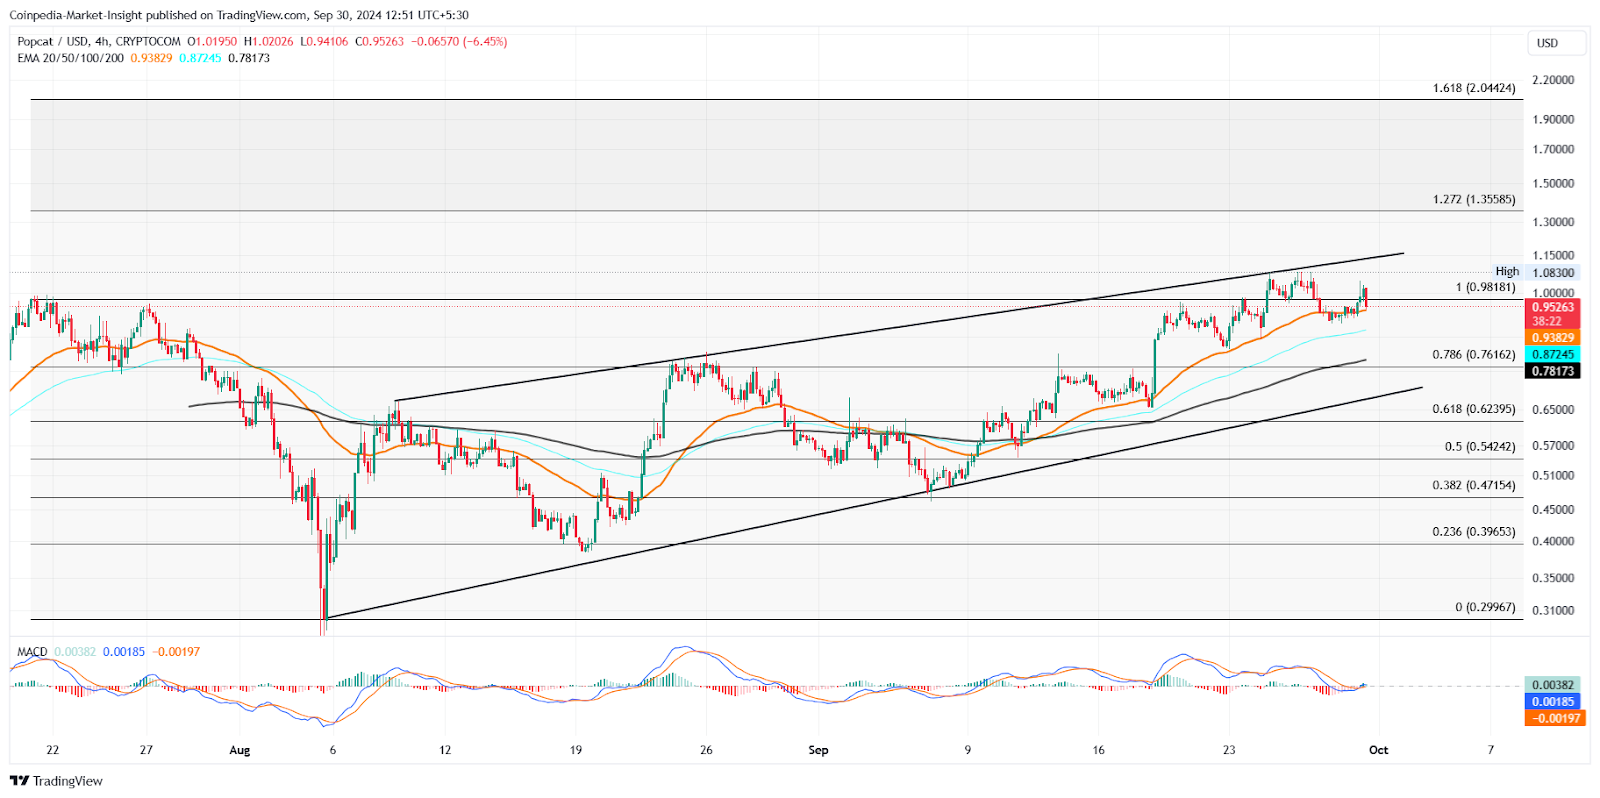The image size is (1600, 798).
Task: Click the TradingView logo
Action: (x=56, y=781)
